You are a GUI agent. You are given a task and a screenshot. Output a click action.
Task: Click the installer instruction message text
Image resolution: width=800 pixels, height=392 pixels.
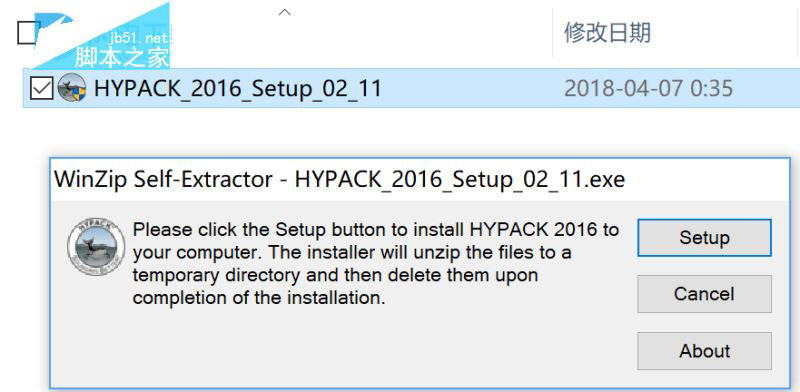(376, 263)
